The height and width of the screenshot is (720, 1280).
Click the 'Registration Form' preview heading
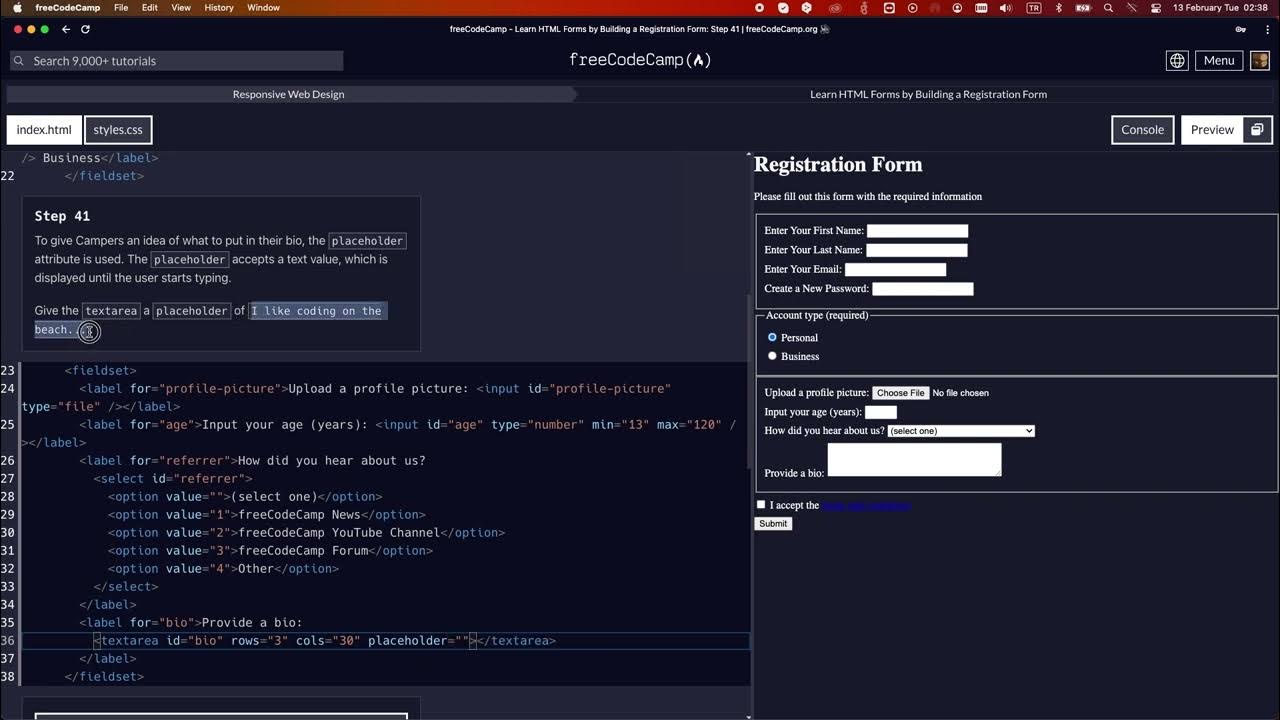coord(838,165)
